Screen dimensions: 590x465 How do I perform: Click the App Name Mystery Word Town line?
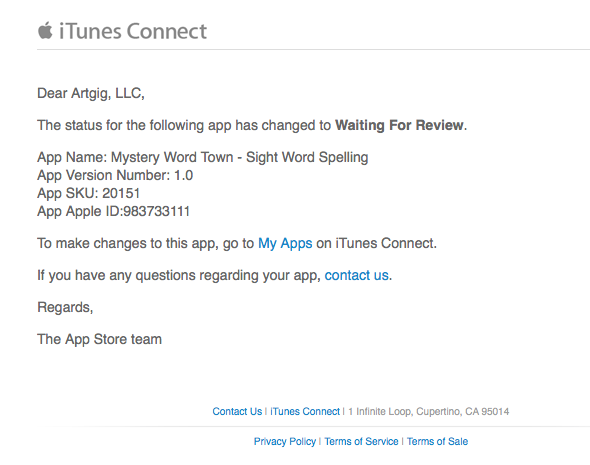(x=202, y=157)
